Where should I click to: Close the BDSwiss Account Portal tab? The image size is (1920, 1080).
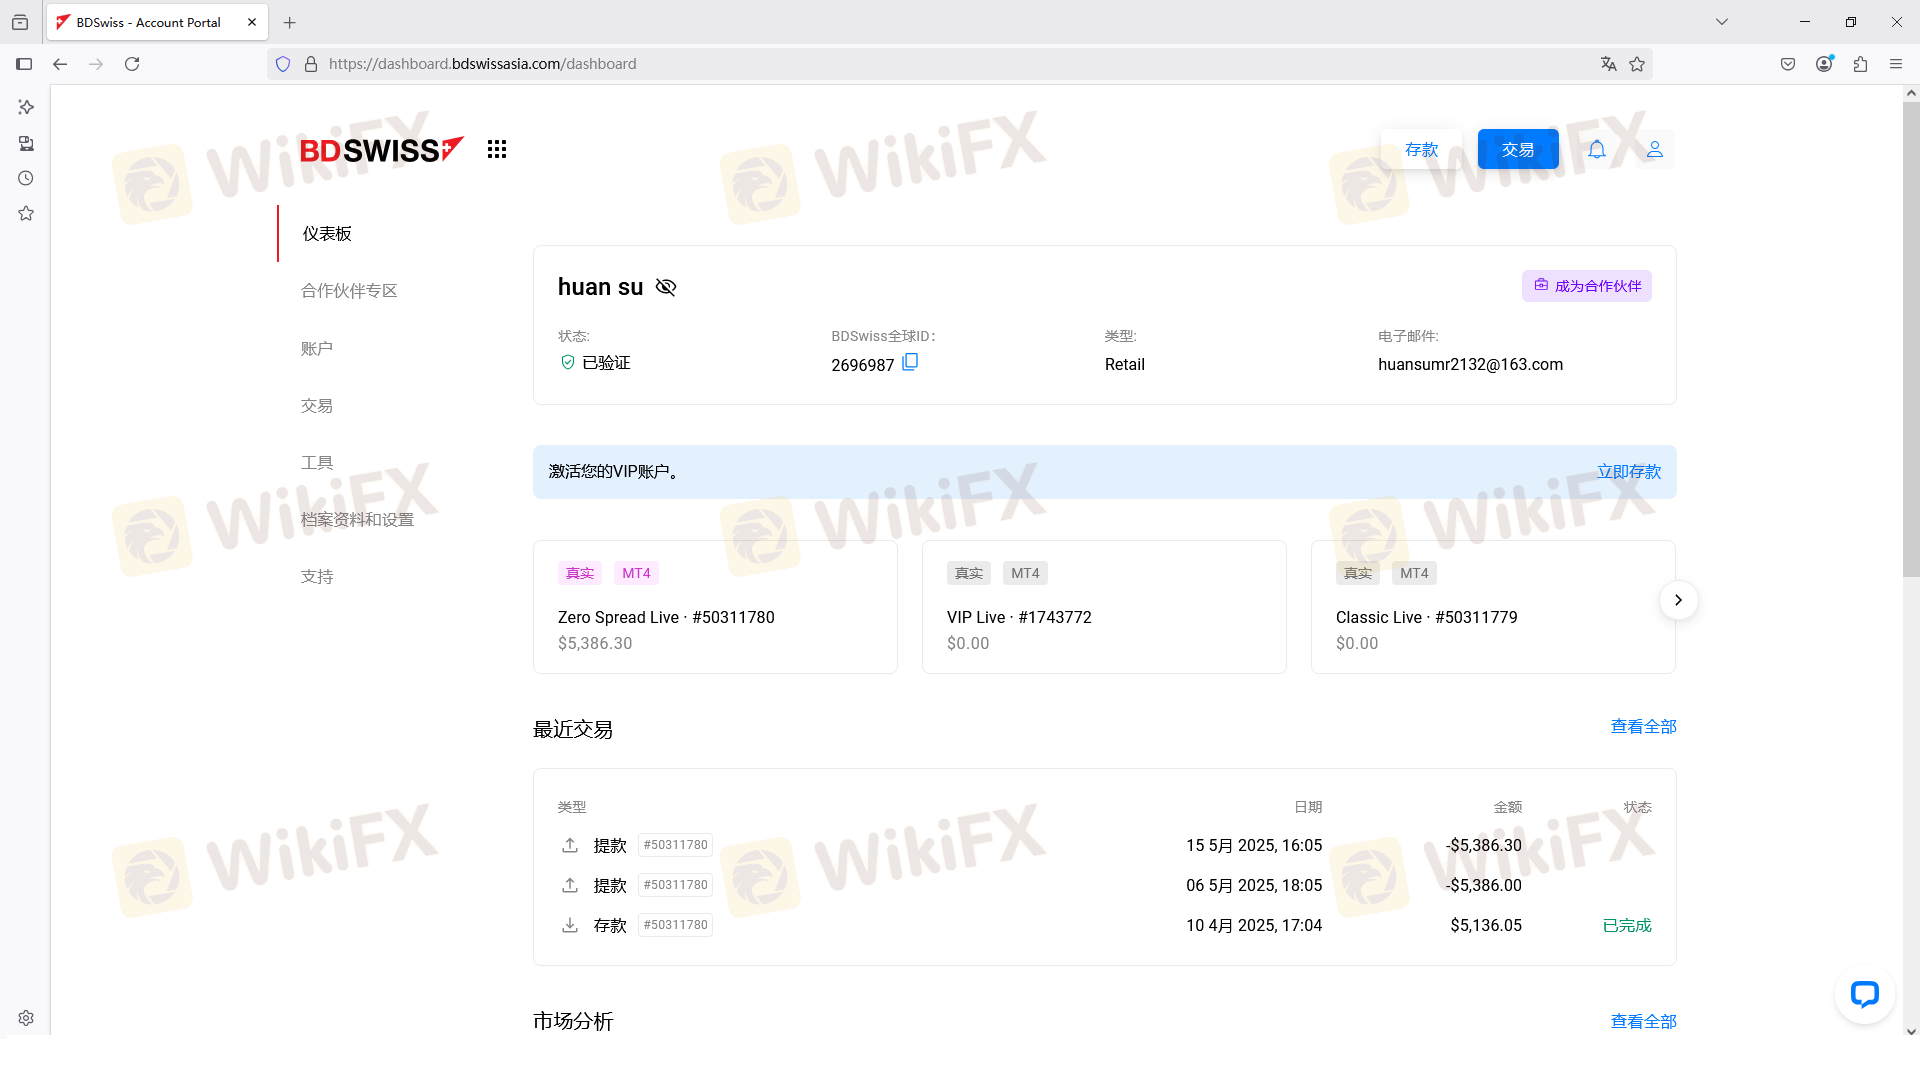coord(252,22)
